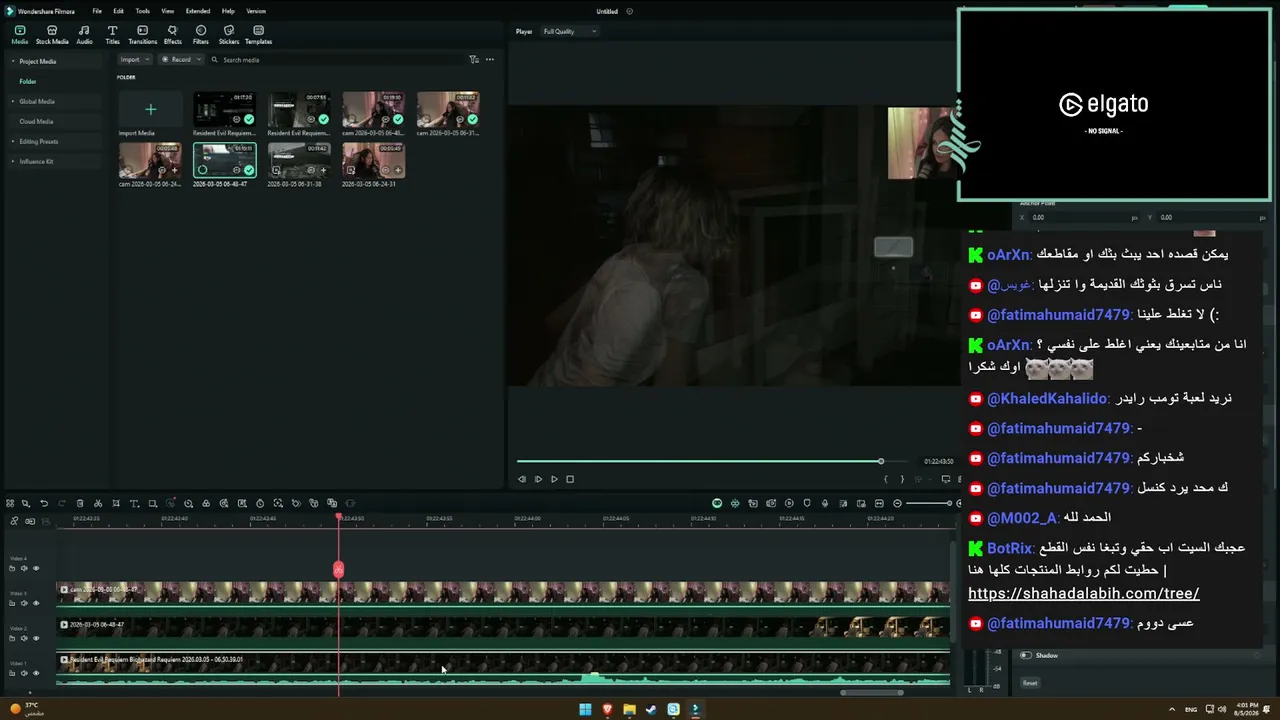
Task: Hide the Video 2 track
Action: 36,638
